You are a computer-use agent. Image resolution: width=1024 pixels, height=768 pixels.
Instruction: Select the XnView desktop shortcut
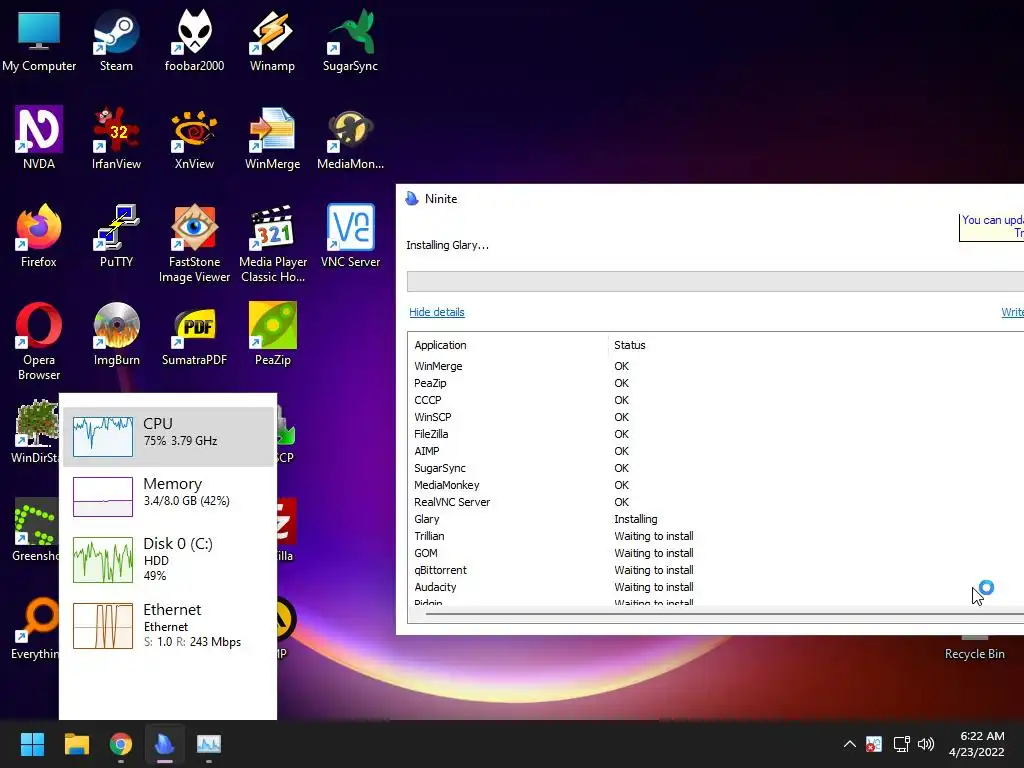click(x=194, y=138)
